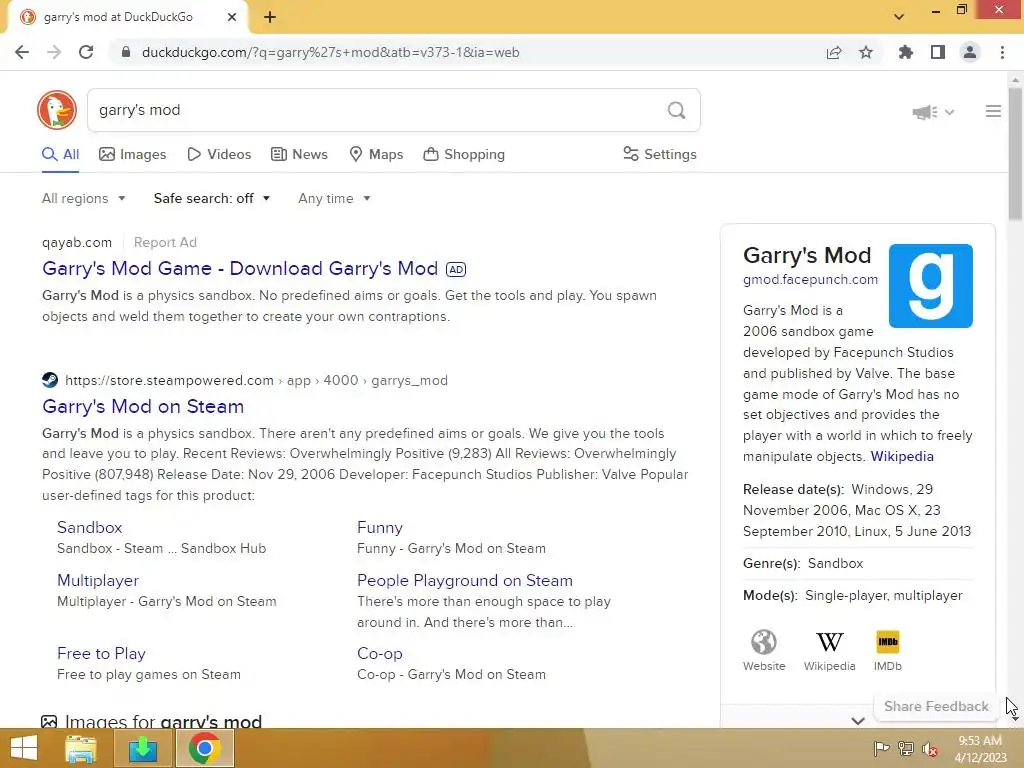Click the Images for garry's mod heading
1024x768 pixels.
click(163, 721)
